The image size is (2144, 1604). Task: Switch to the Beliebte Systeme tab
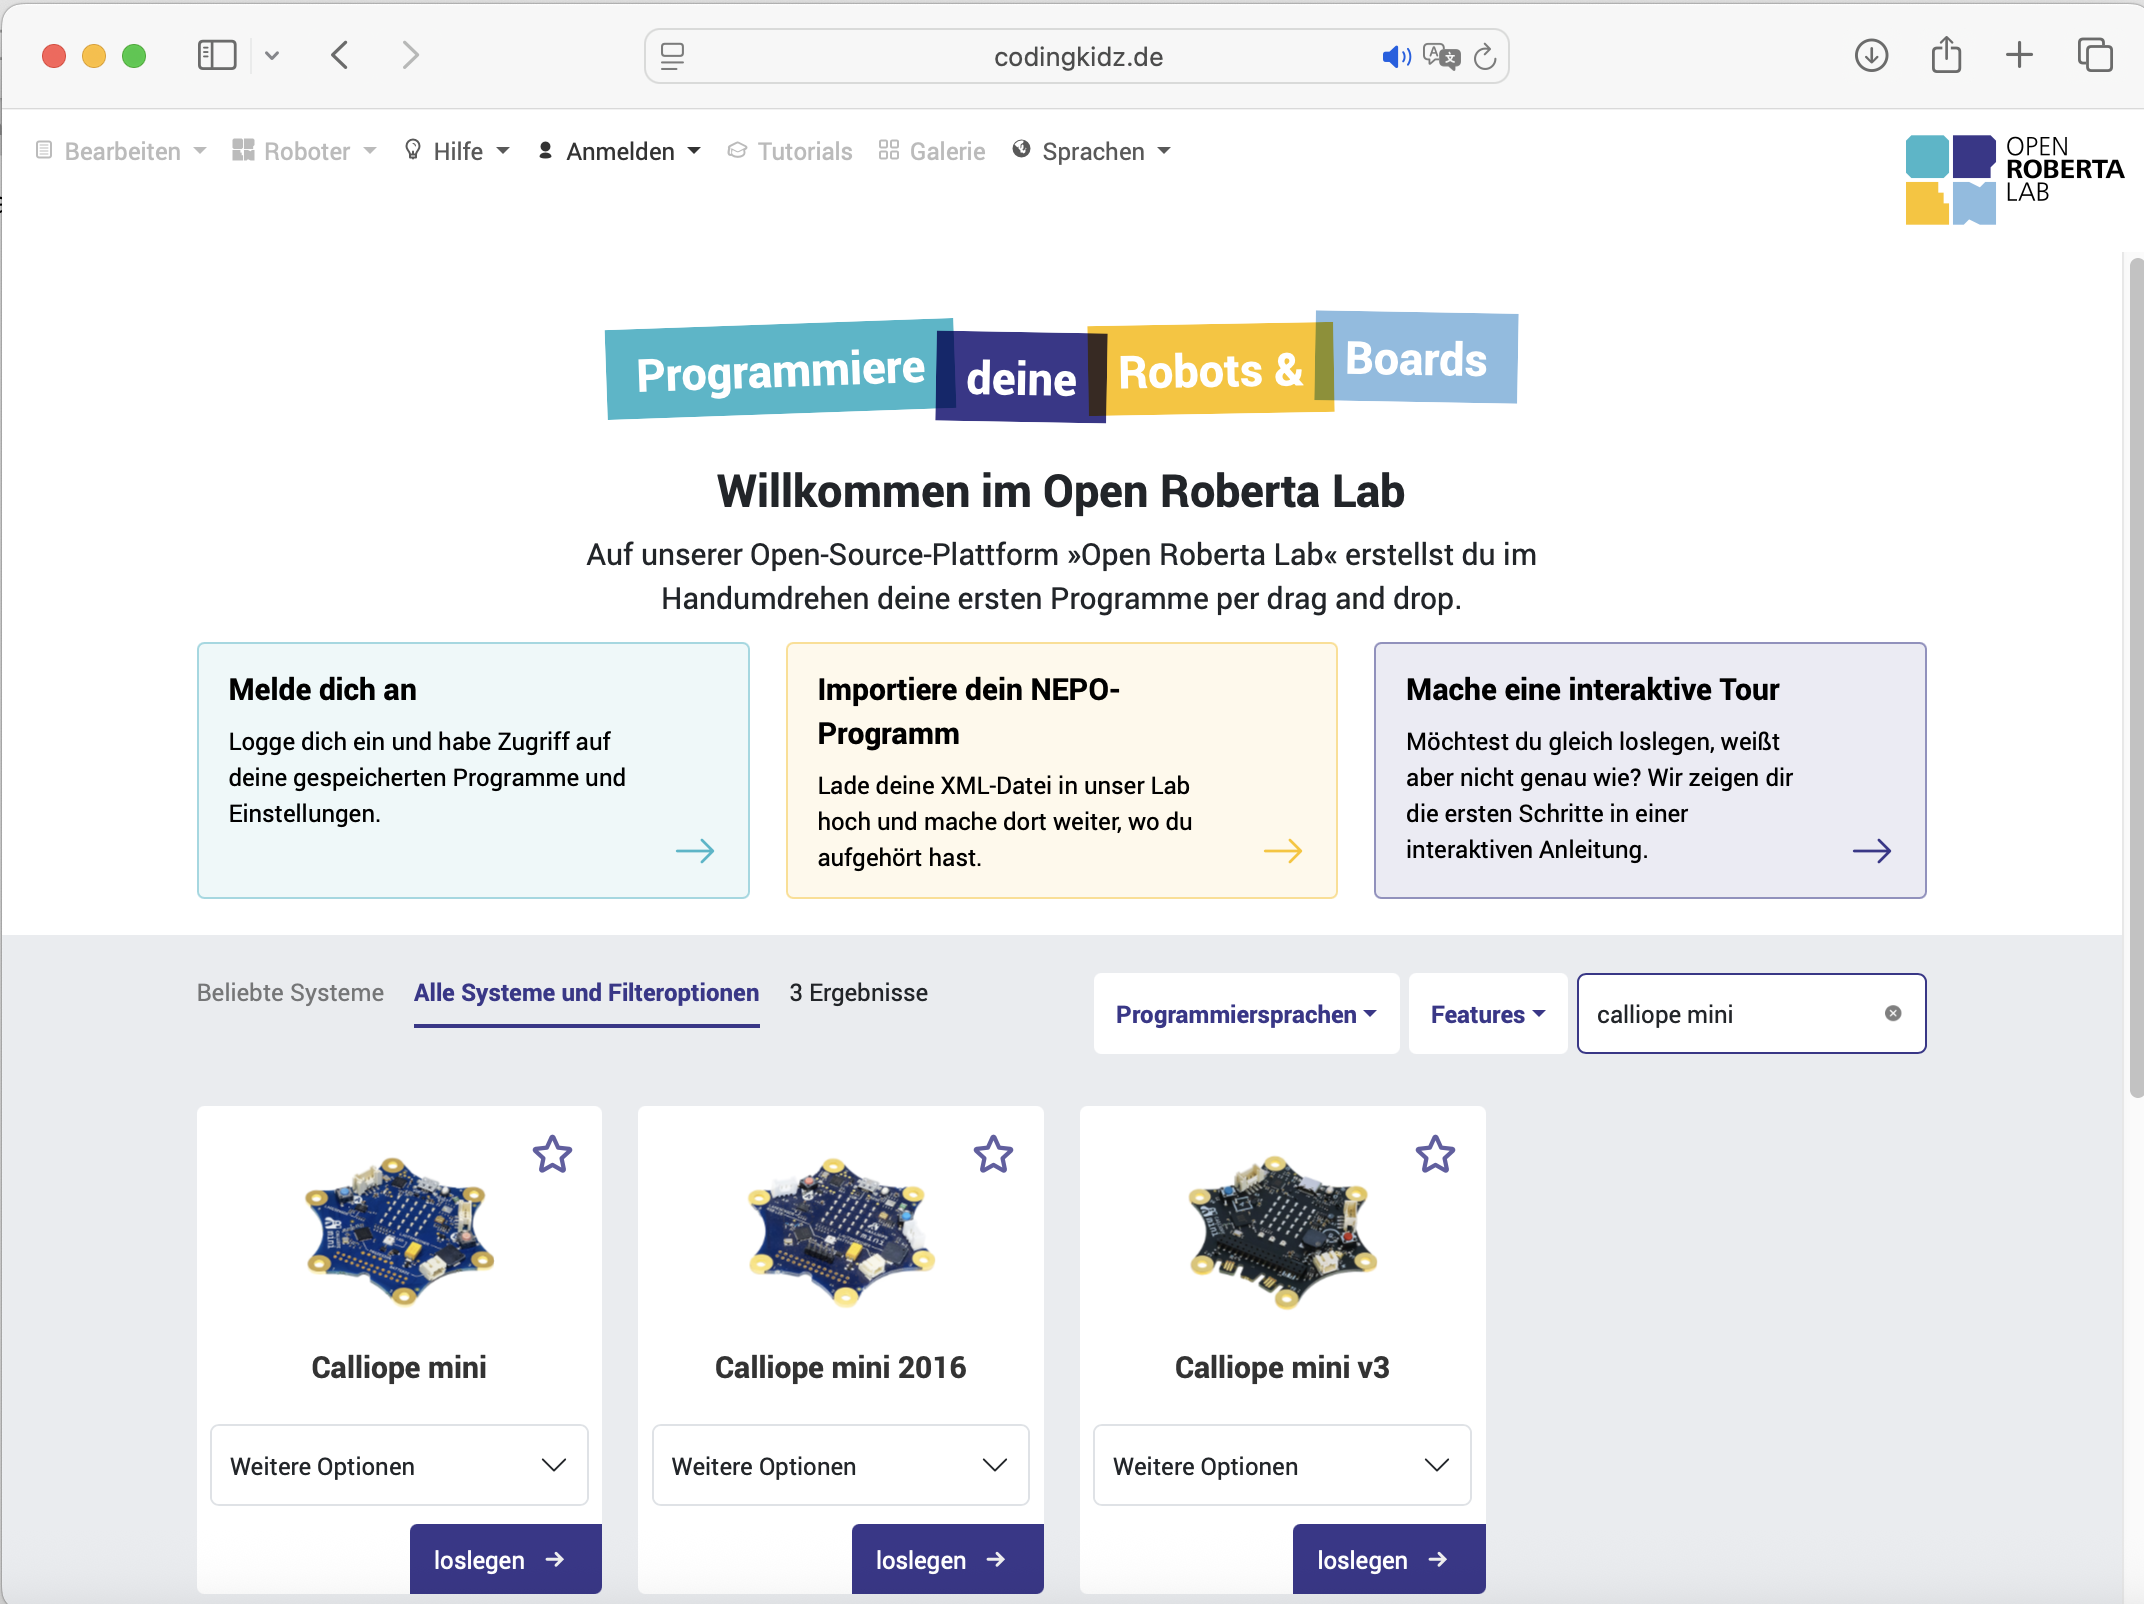290,993
